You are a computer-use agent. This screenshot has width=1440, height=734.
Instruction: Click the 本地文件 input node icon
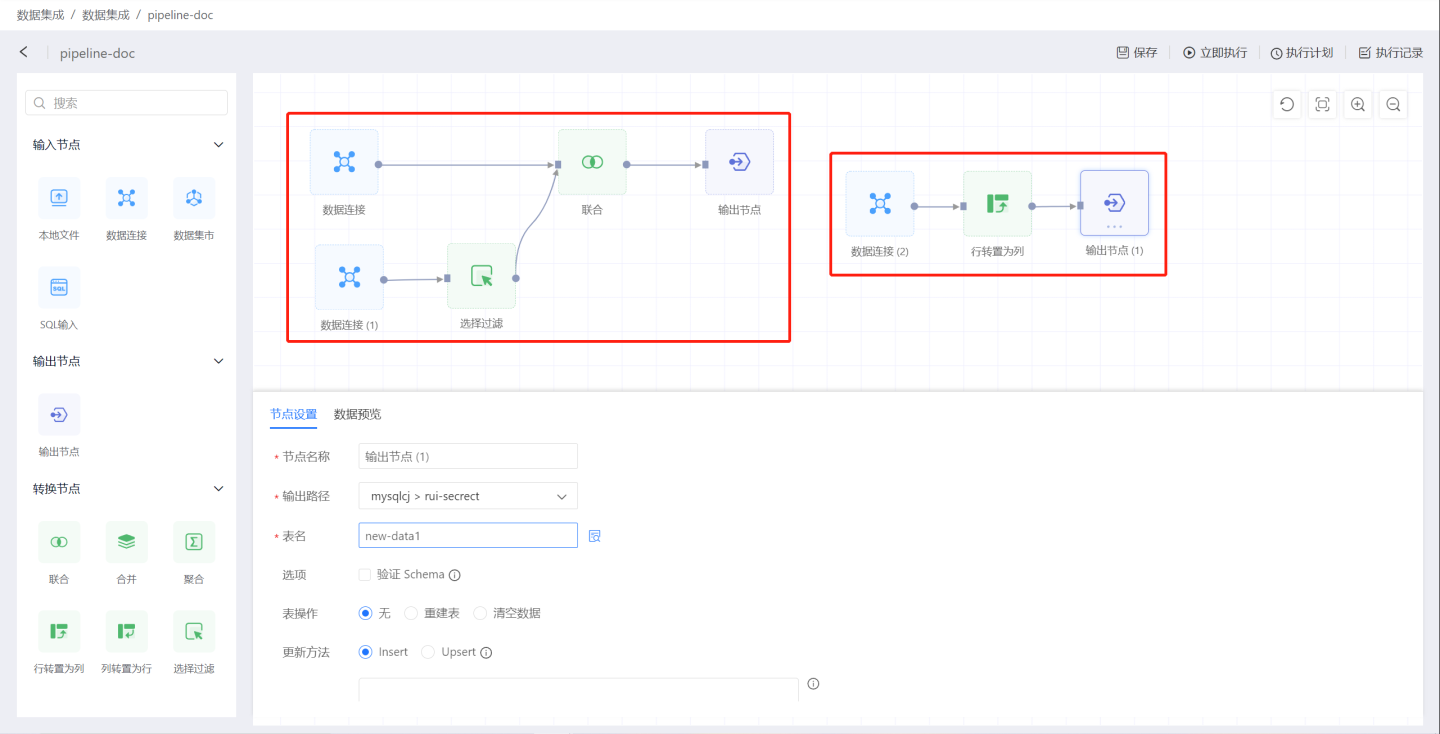(x=59, y=198)
